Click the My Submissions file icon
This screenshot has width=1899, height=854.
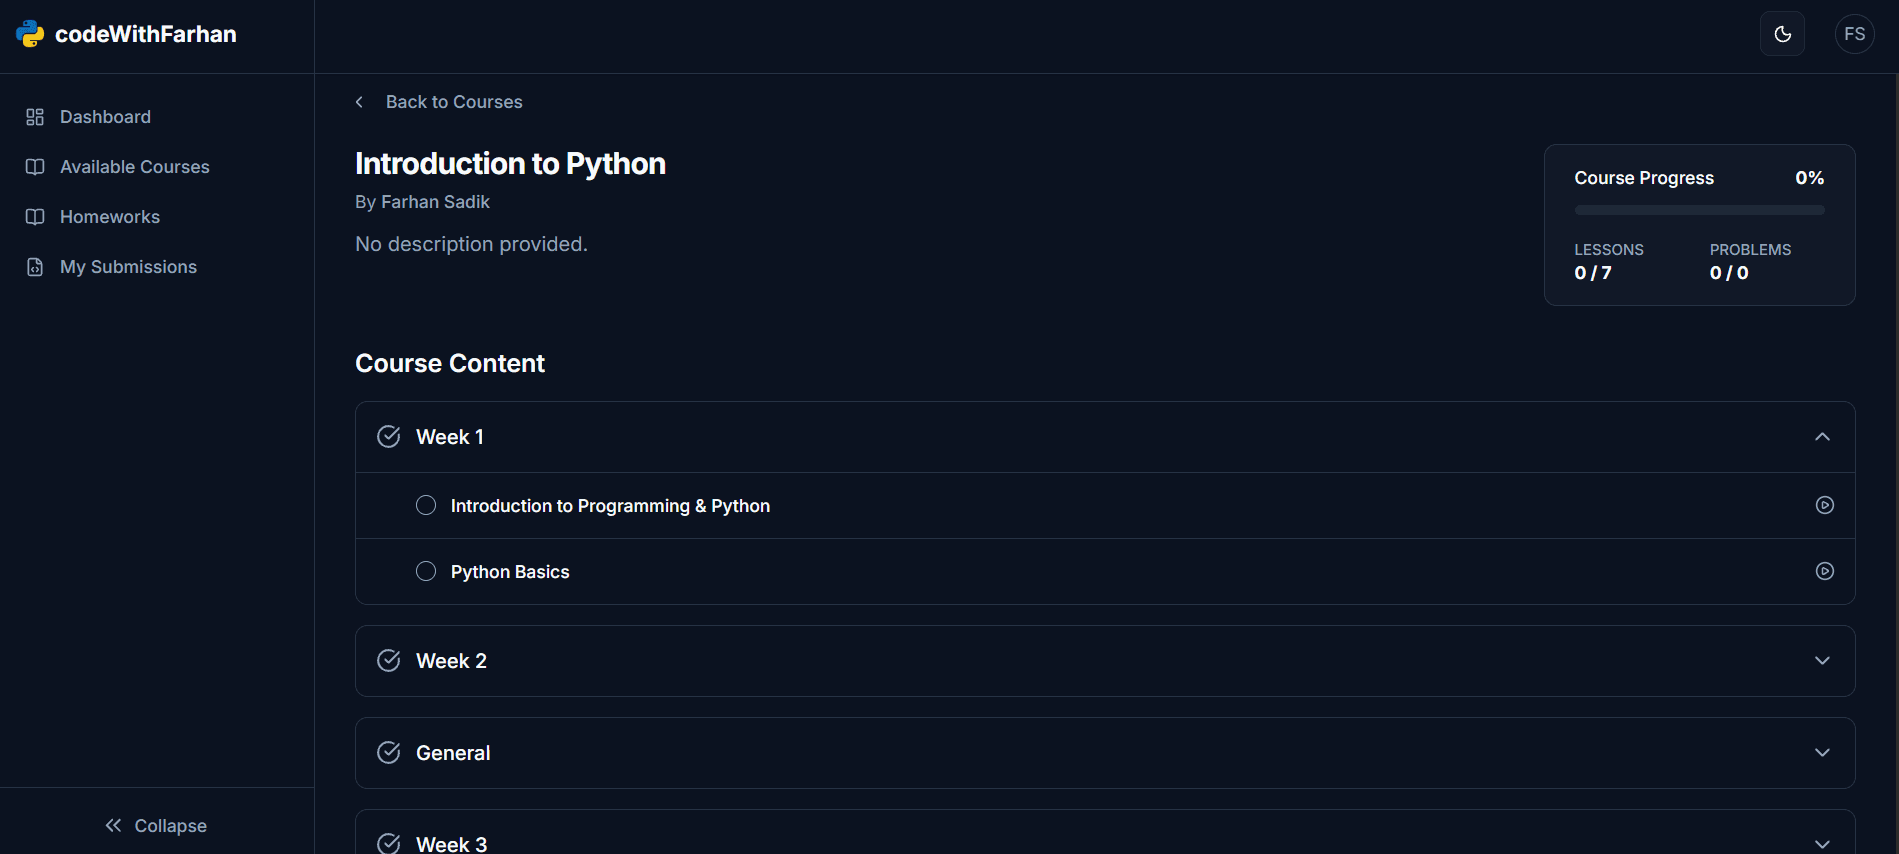click(x=35, y=267)
